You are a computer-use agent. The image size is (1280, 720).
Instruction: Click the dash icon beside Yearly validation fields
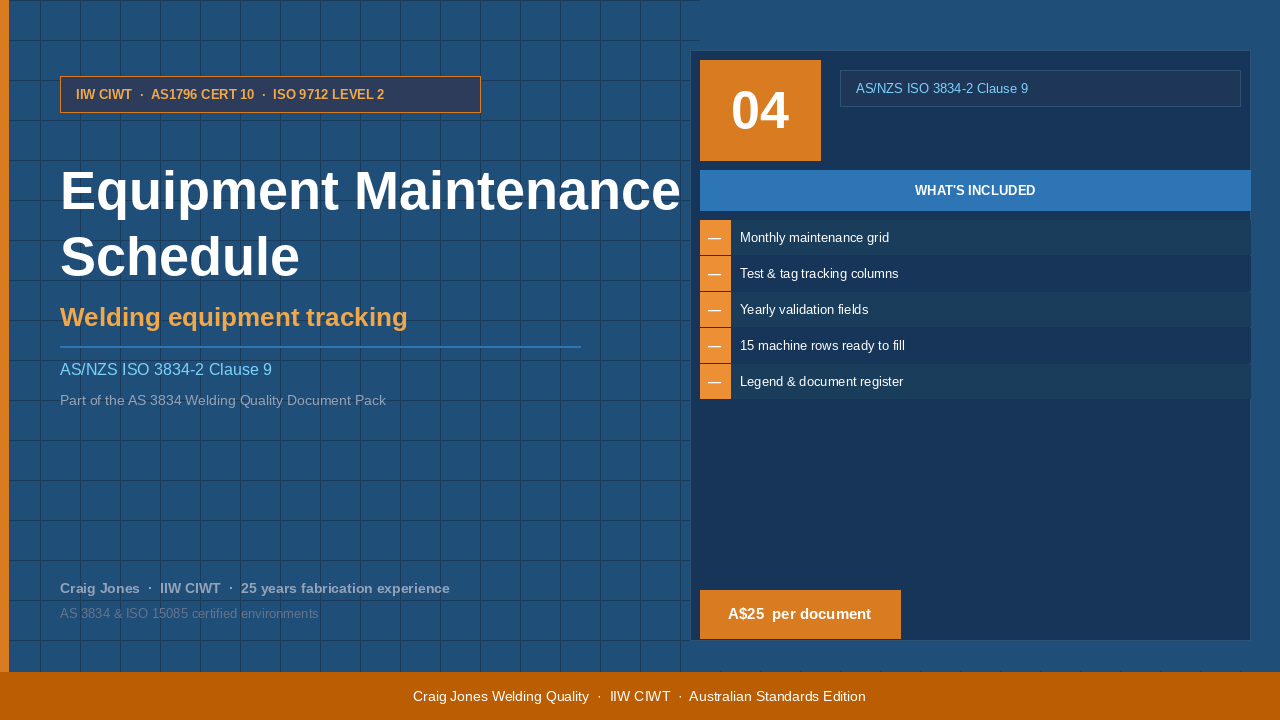click(x=715, y=310)
